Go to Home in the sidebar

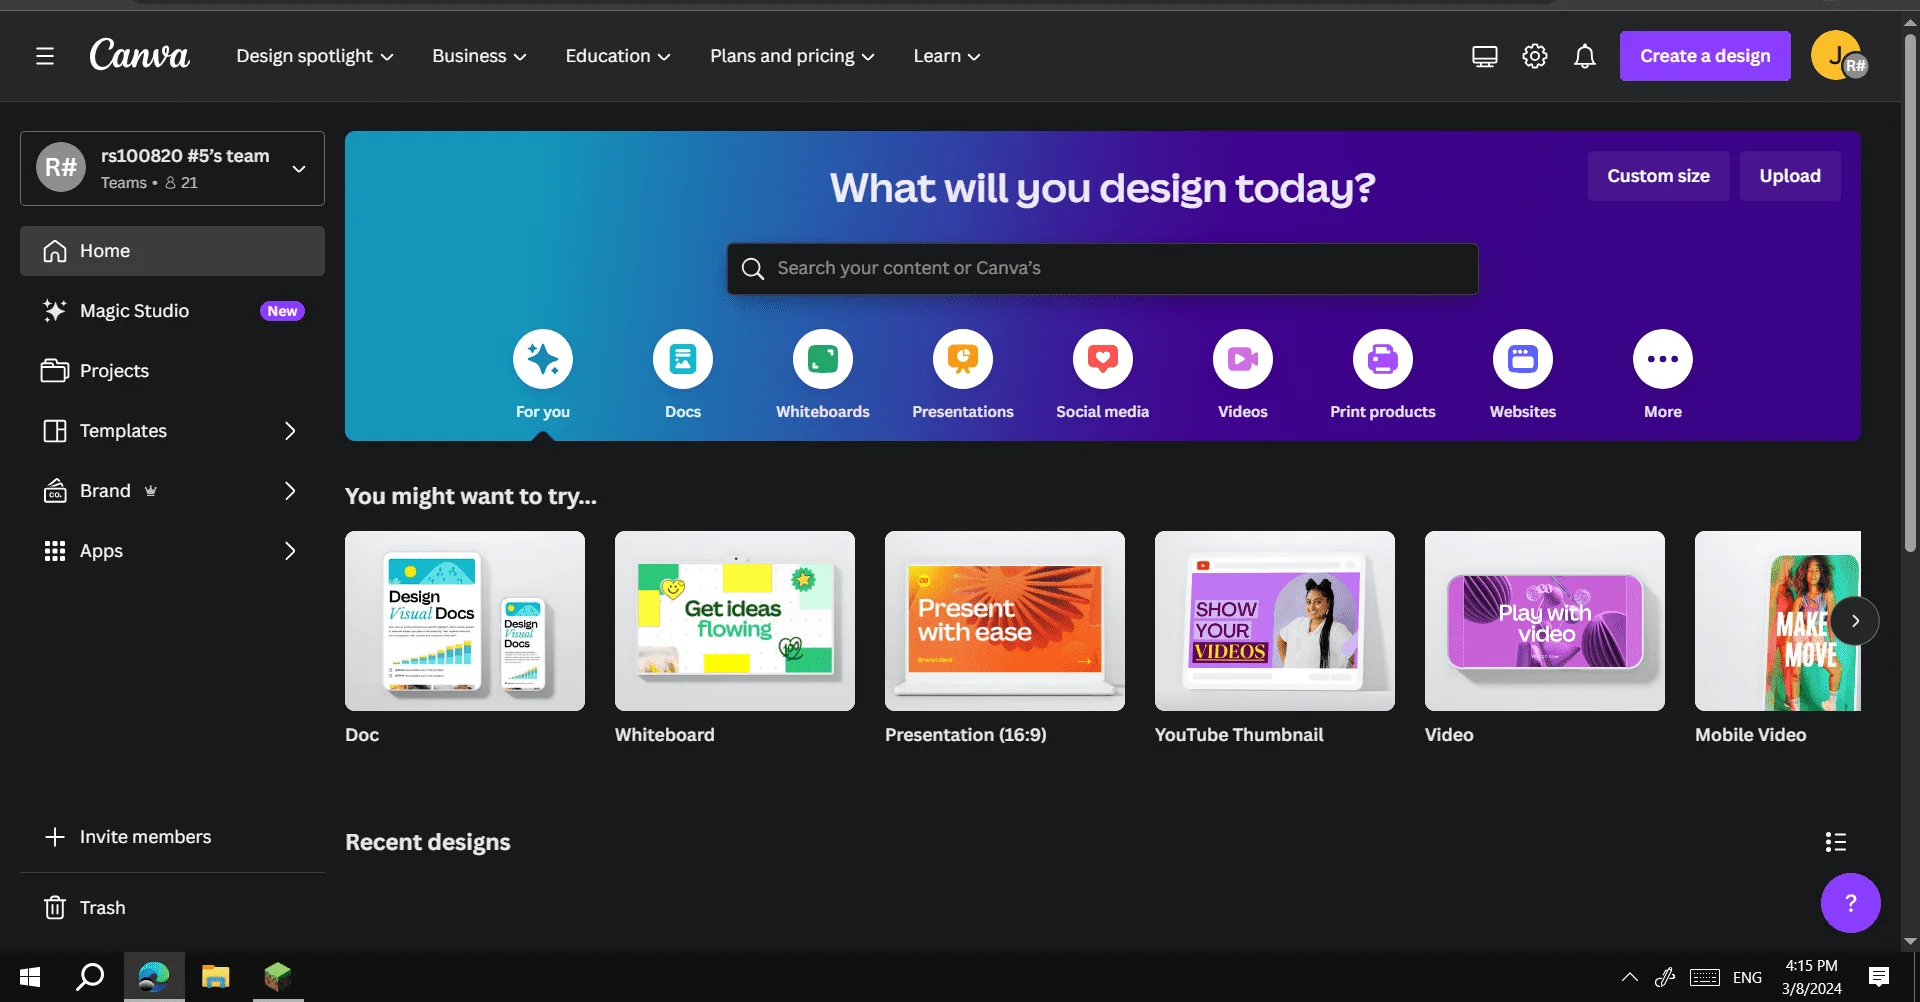point(172,251)
